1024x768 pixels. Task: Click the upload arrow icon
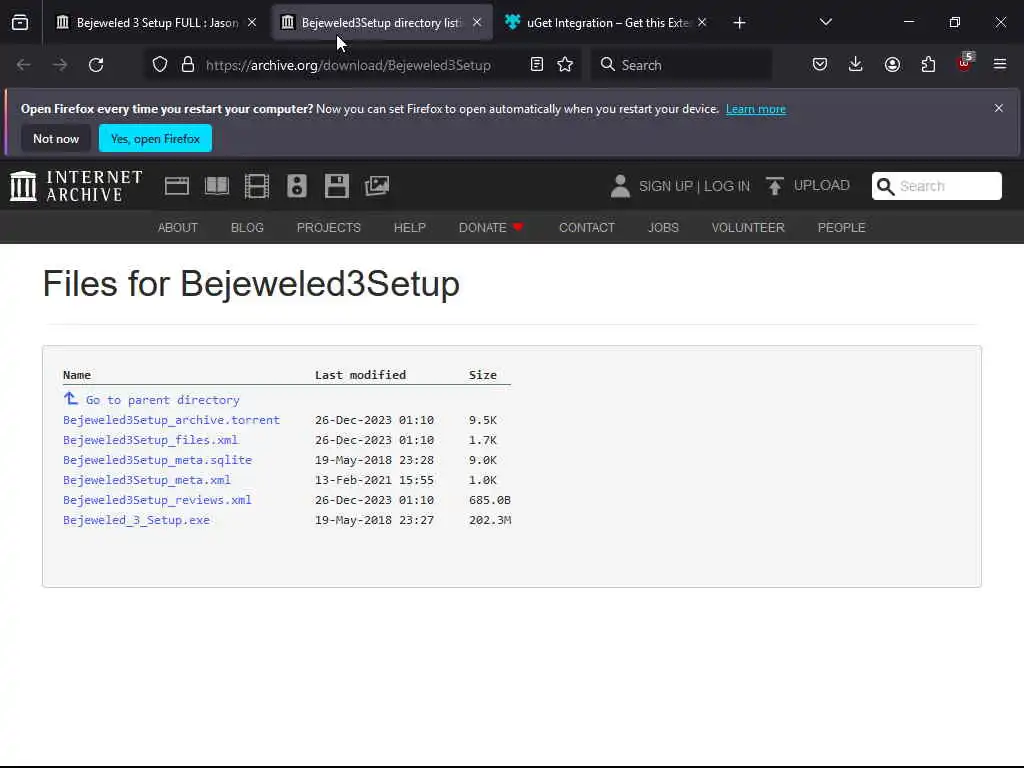click(775, 186)
